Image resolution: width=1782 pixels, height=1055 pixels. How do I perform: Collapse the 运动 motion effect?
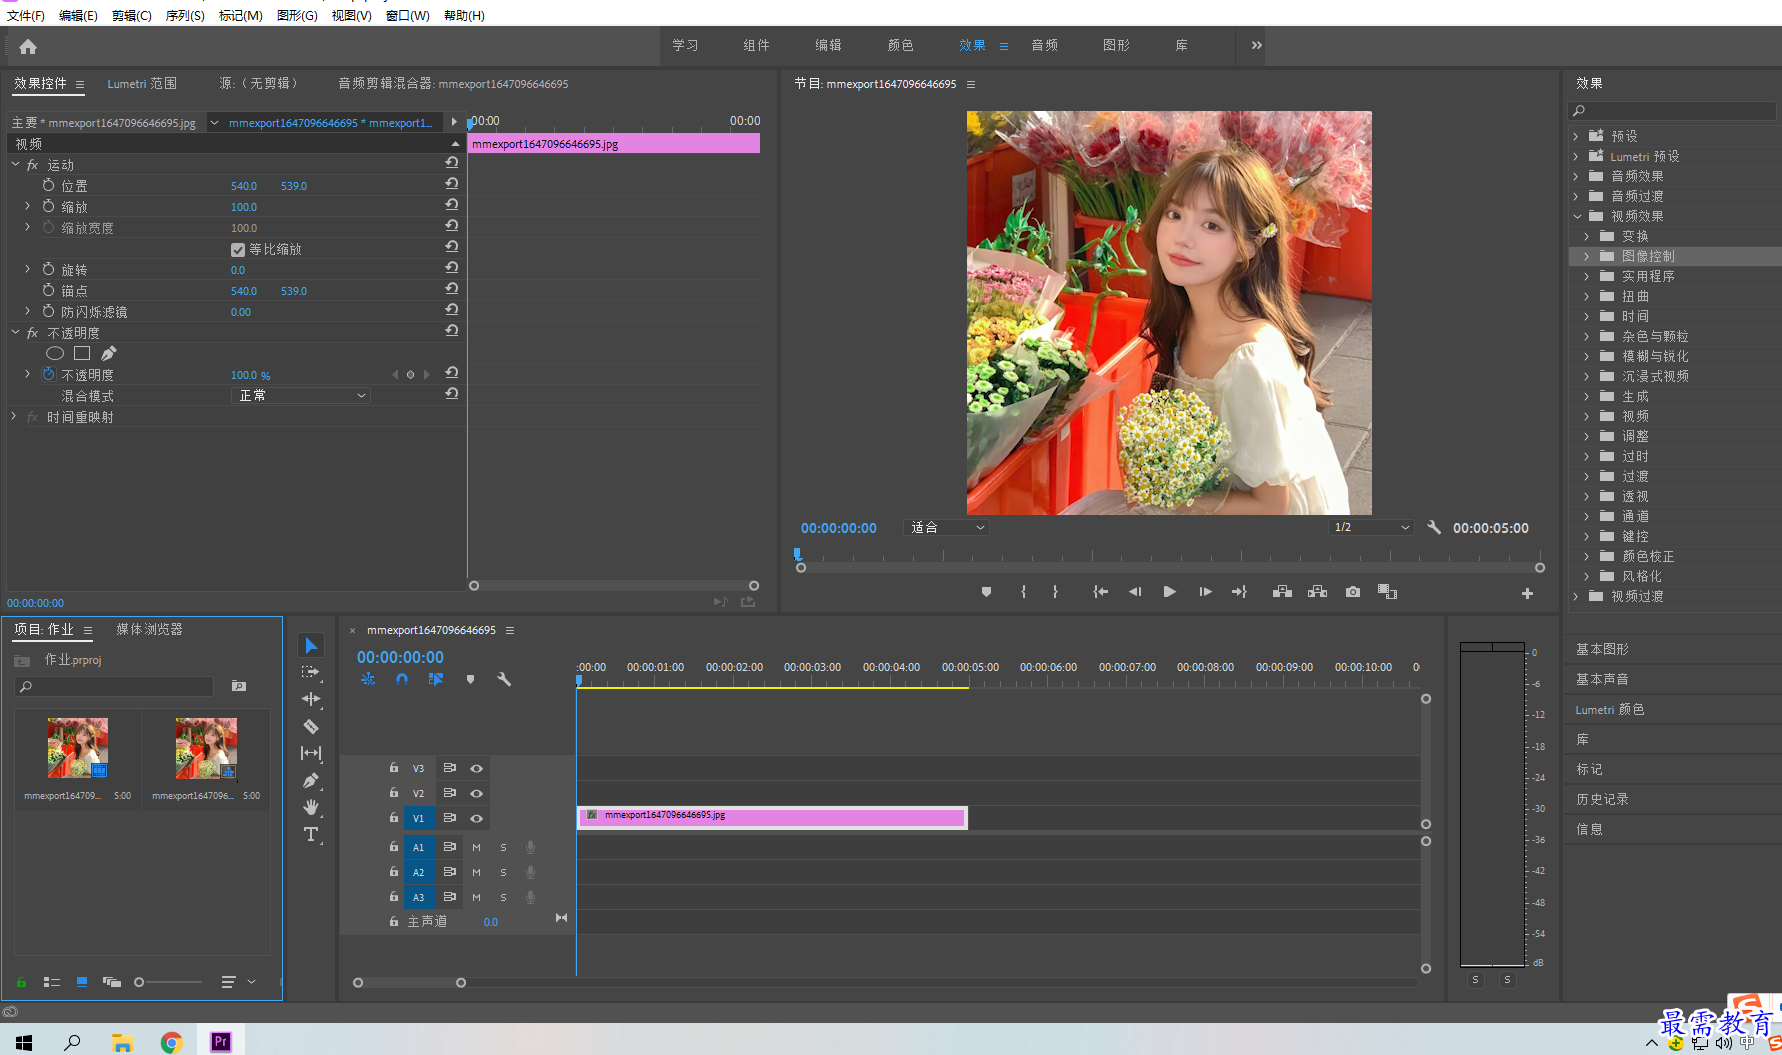[15, 164]
